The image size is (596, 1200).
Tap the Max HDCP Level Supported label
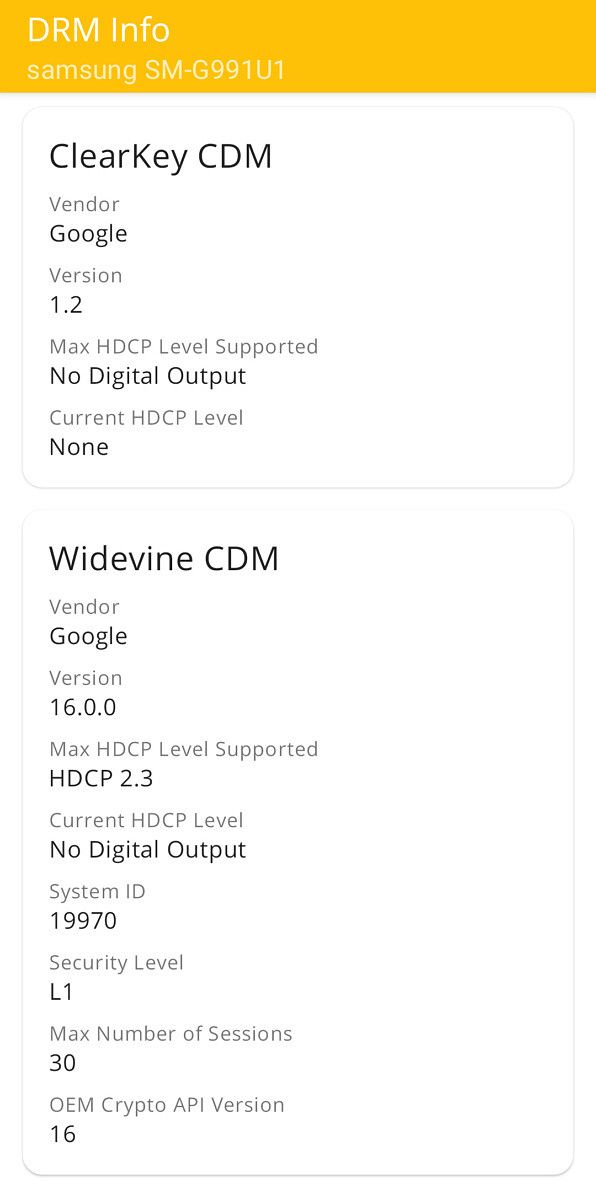tap(184, 346)
